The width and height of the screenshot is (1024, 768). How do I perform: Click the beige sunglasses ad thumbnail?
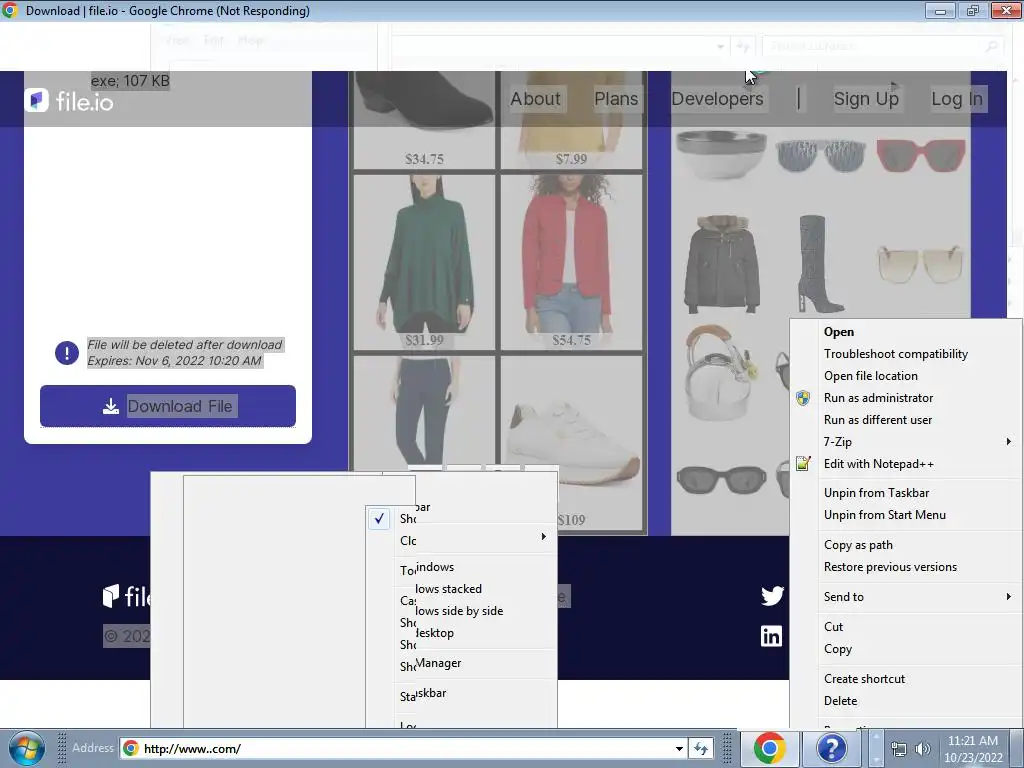921,264
